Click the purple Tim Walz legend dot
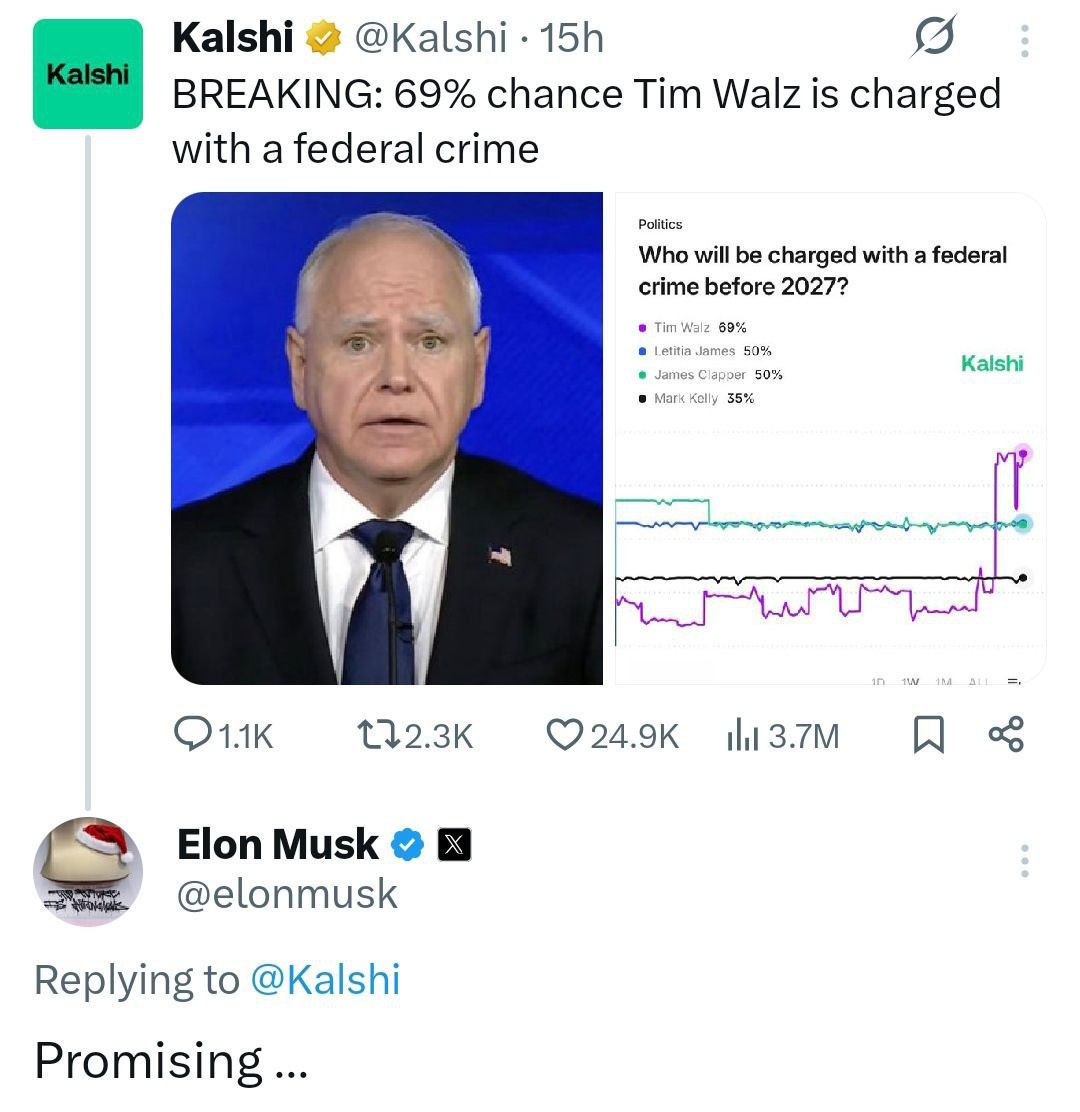 [642, 328]
